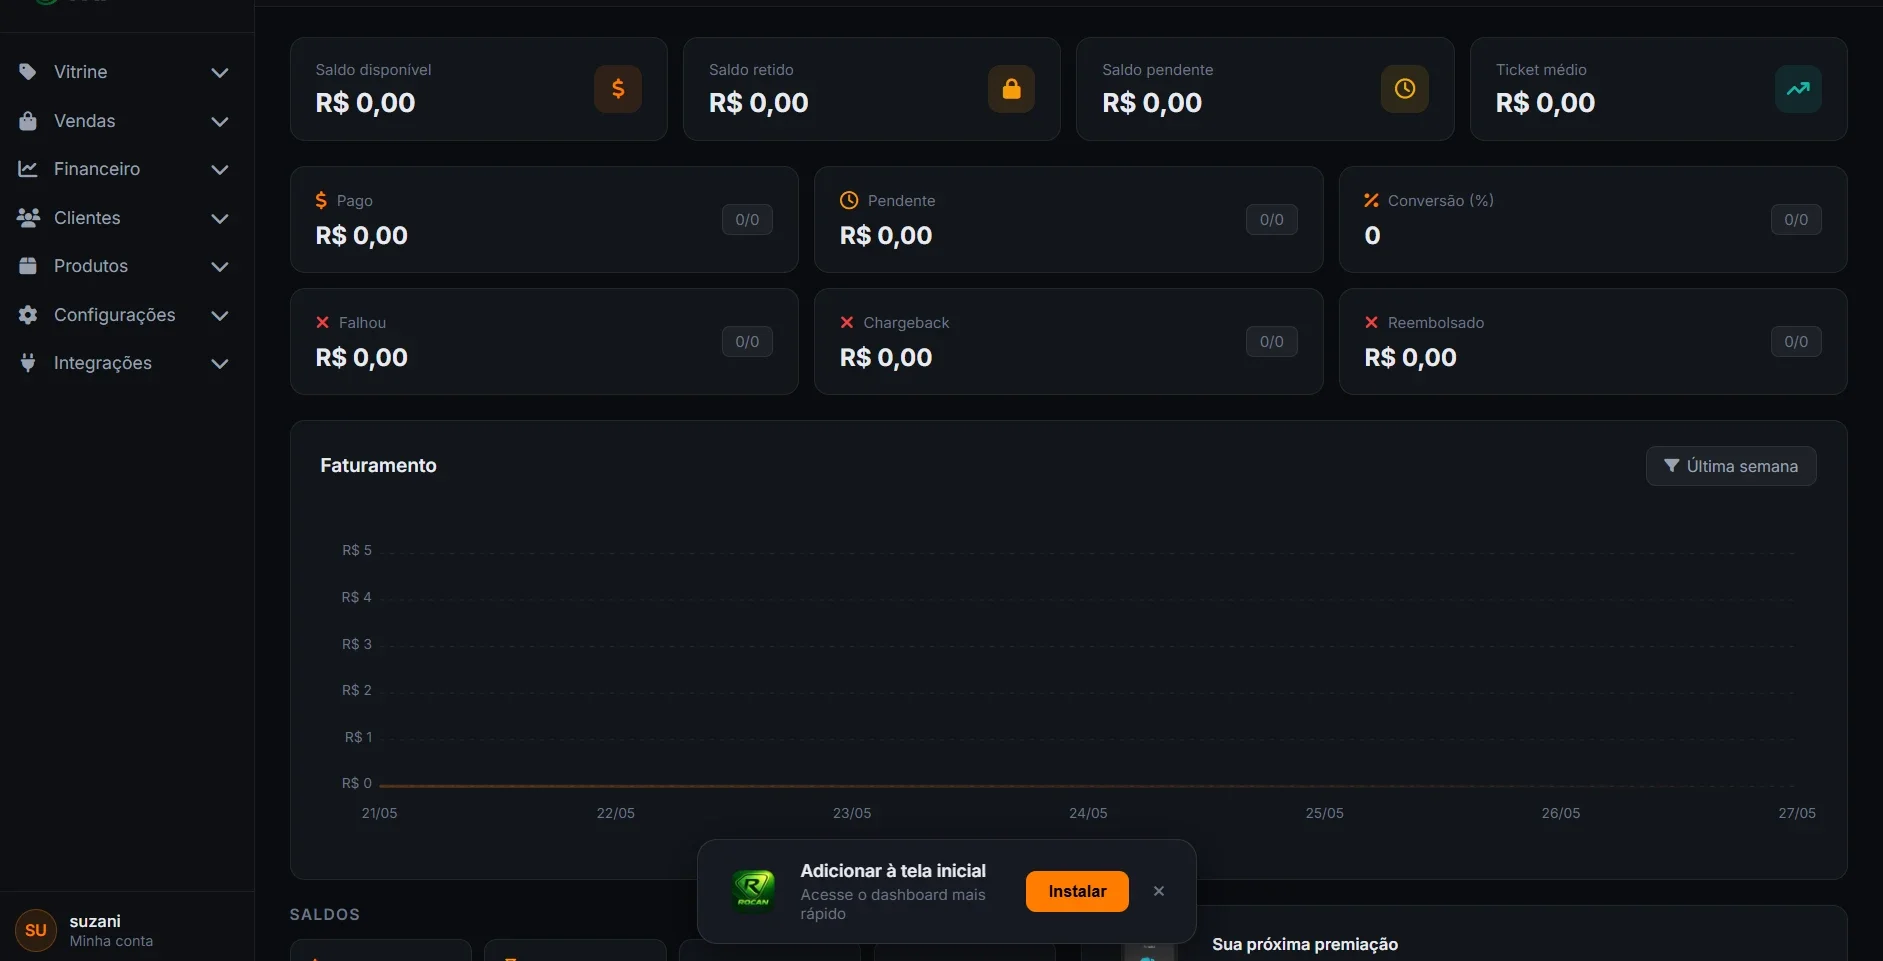Click the Ticket médio R$ 0,00 value
1883x961 pixels.
click(1545, 103)
